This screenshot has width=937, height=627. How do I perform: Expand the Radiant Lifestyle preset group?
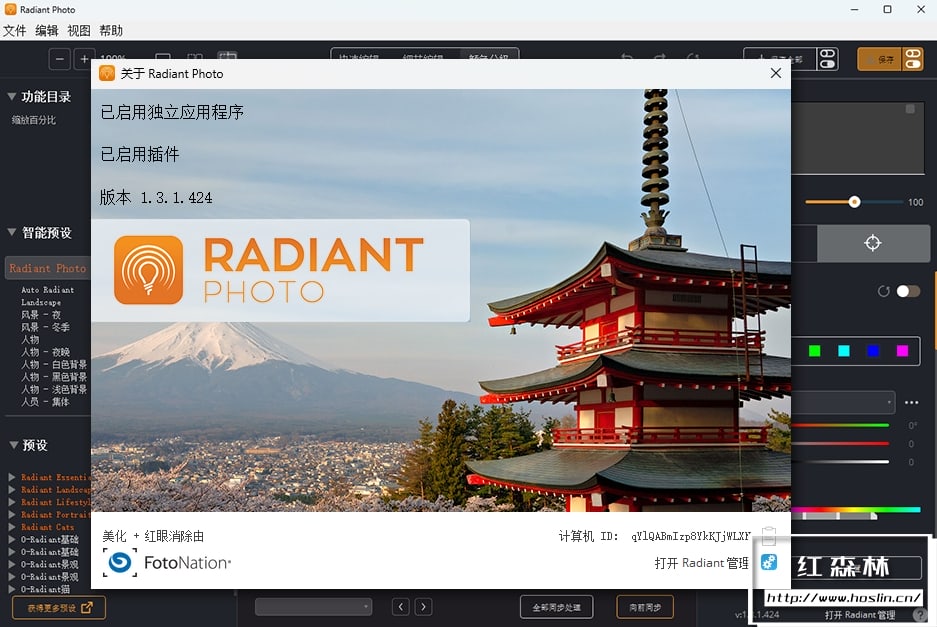[12, 502]
